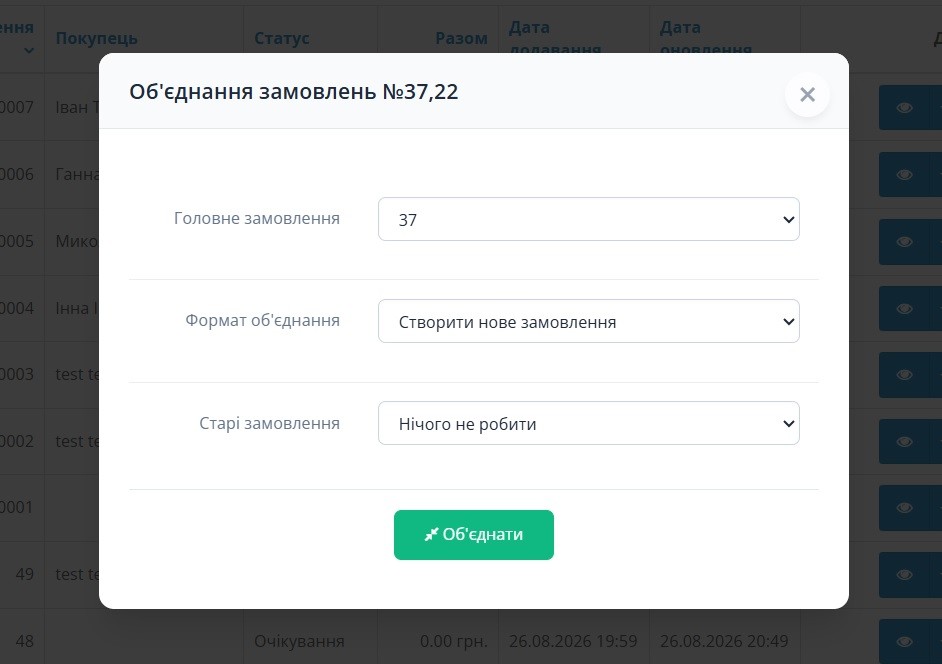942x664 pixels.
Task: Click the green Об'єднати button
Action: (474, 535)
